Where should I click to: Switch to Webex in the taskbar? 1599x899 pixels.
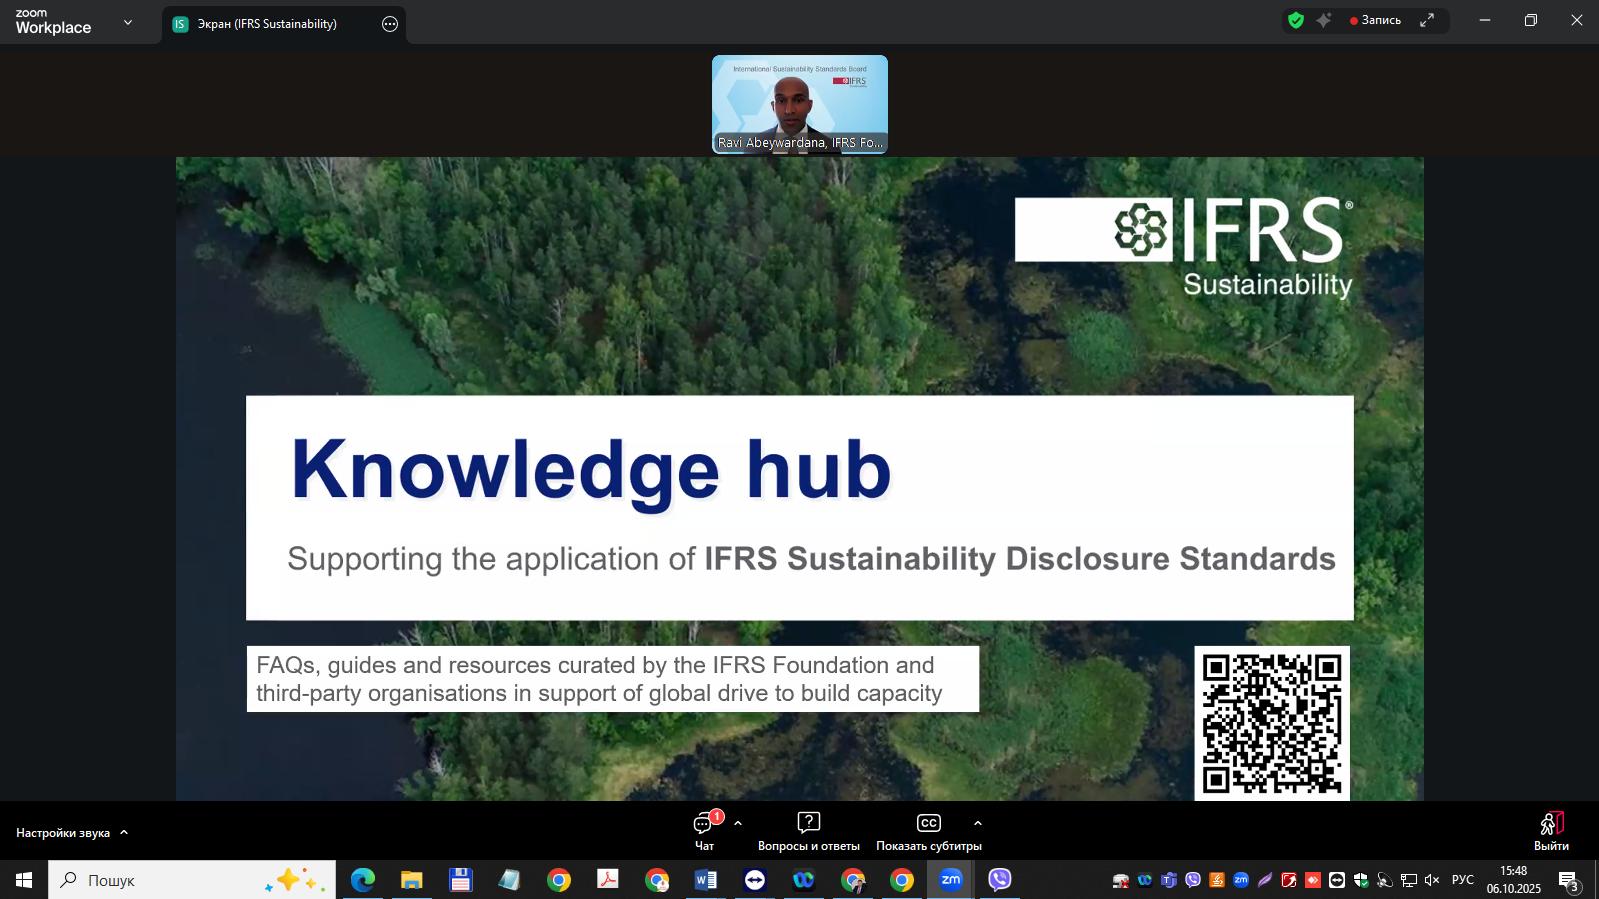point(804,880)
